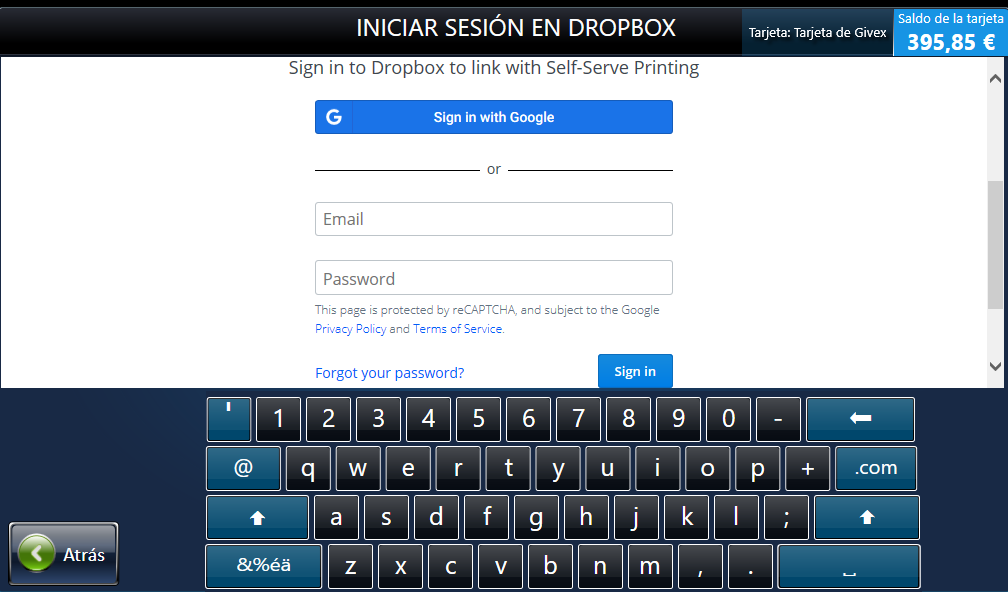Tap the letter e key

(x=408, y=469)
